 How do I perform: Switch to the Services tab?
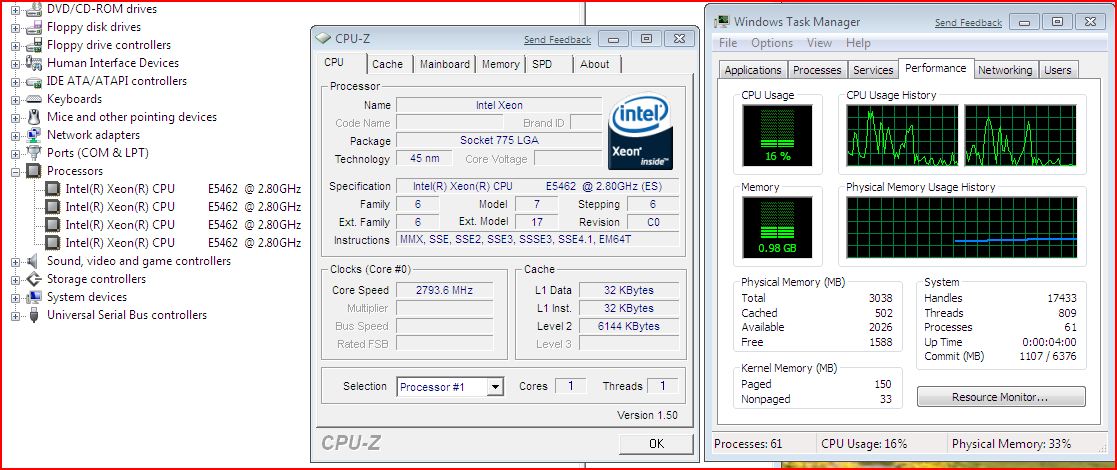point(873,70)
